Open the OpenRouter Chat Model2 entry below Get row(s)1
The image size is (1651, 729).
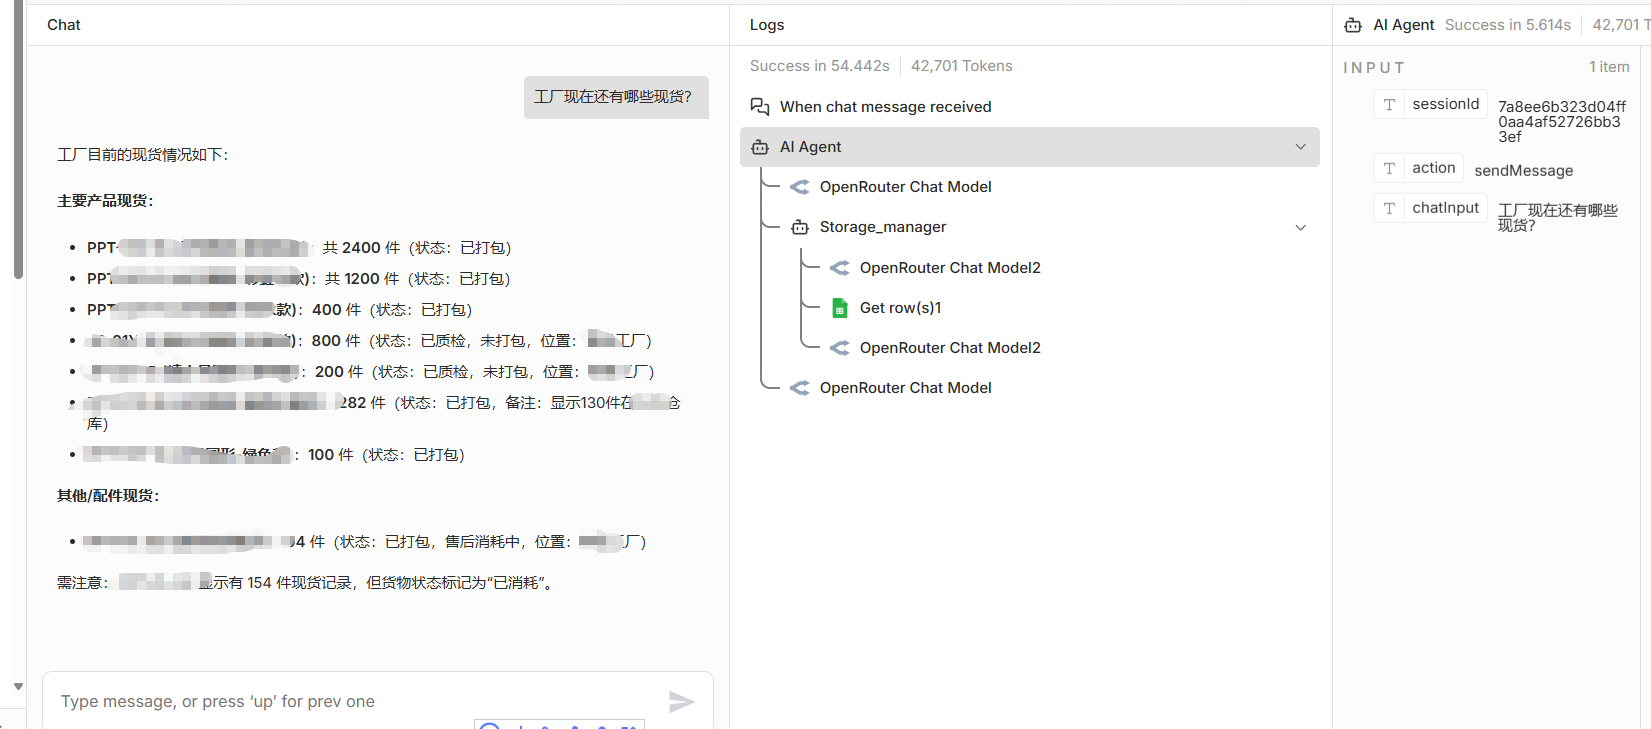click(x=949, y=348)
